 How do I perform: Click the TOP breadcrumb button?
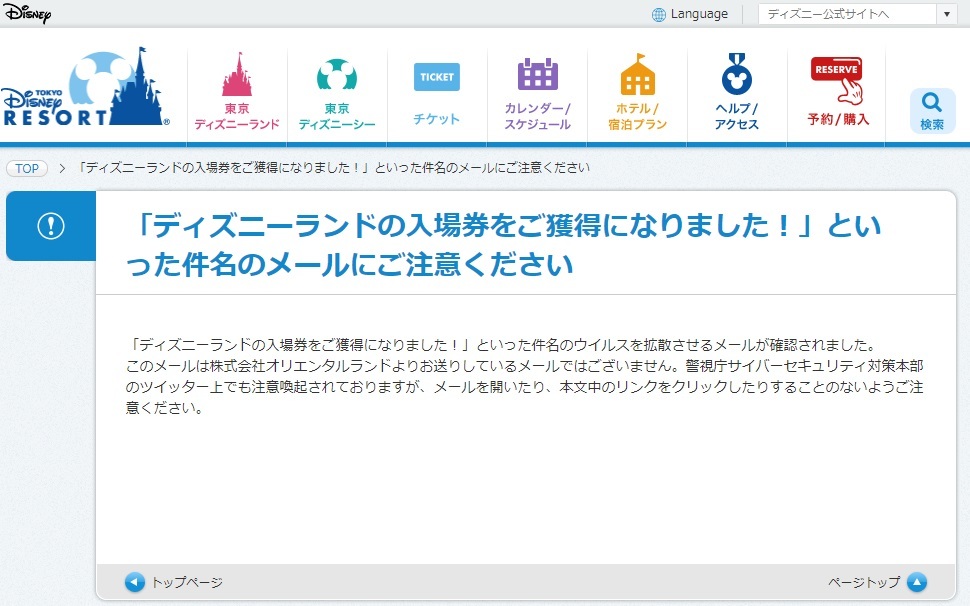[27, 168]
